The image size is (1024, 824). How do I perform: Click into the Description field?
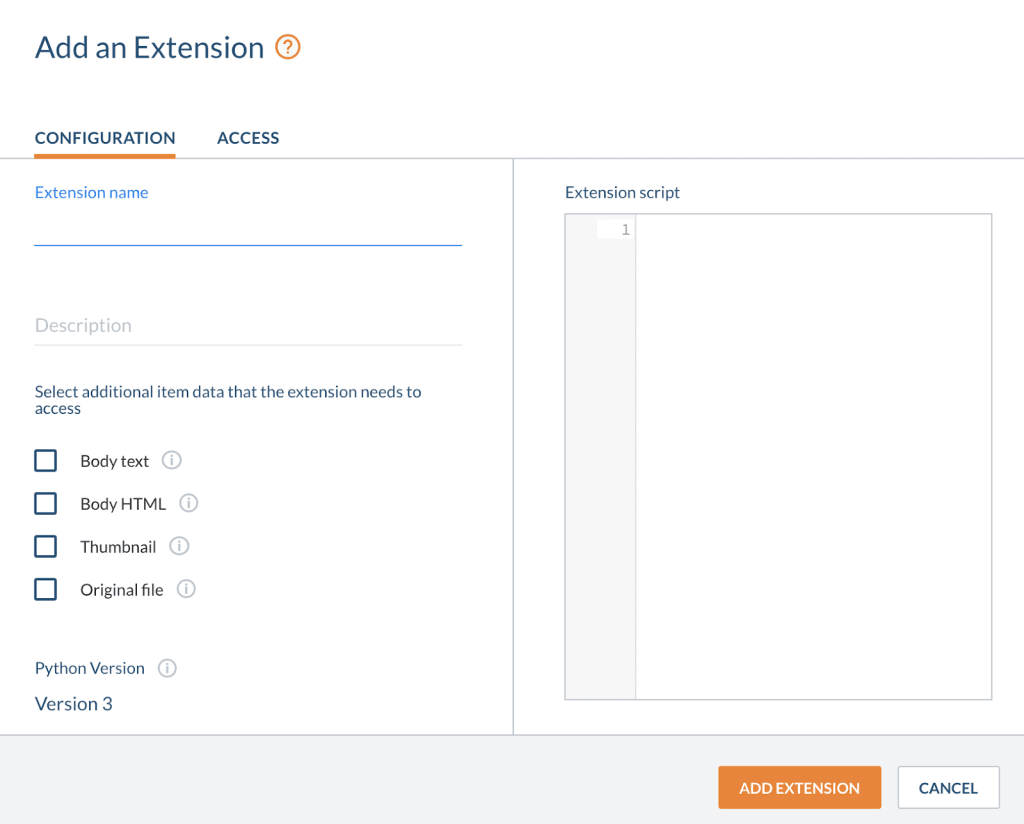(248, 326)
